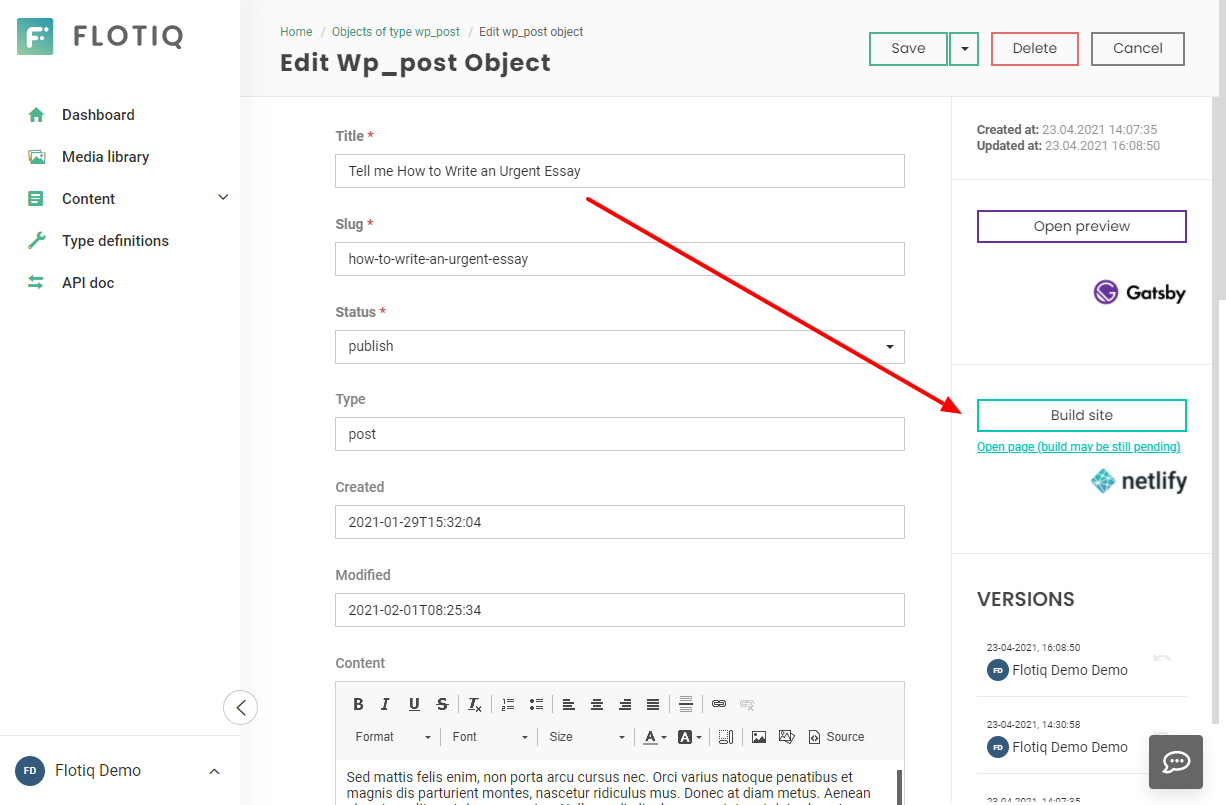Viewport: 1226px width, 805px height.
Task: Open the live chat bubble icon
Action: pyautogui.click(x=1176, y=762)
